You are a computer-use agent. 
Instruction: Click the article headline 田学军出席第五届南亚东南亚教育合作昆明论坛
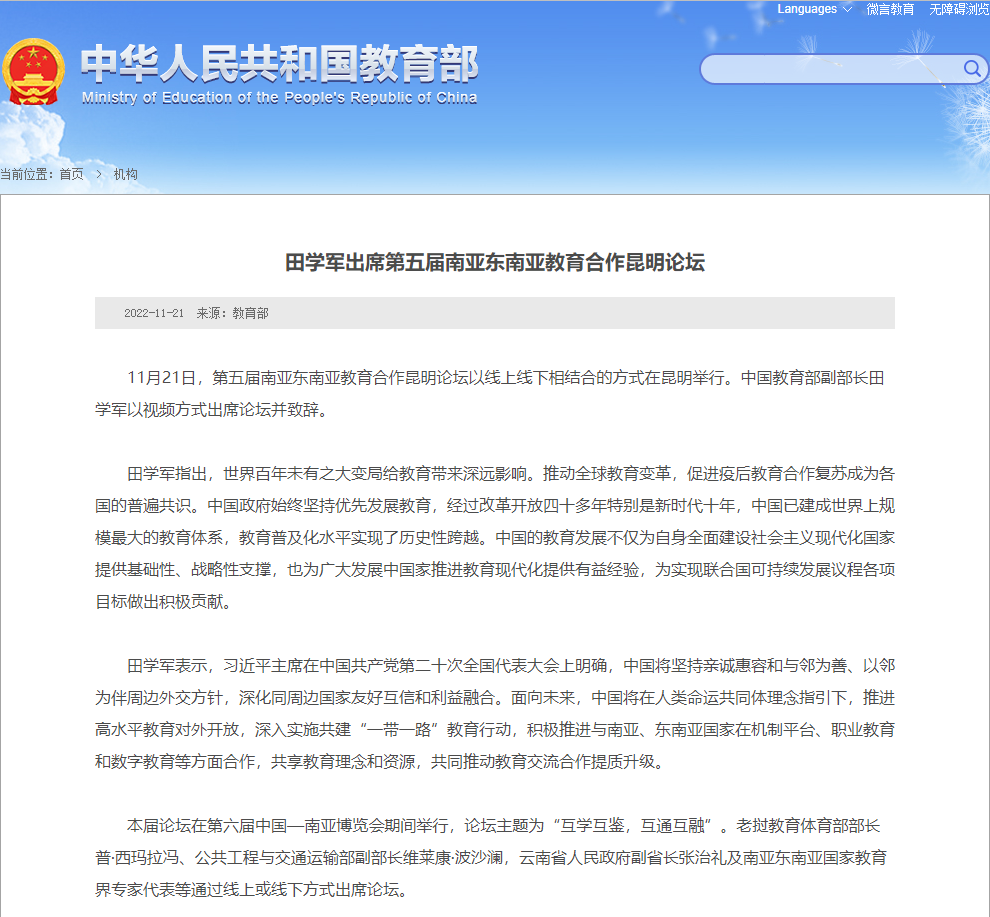pos(495,262)
